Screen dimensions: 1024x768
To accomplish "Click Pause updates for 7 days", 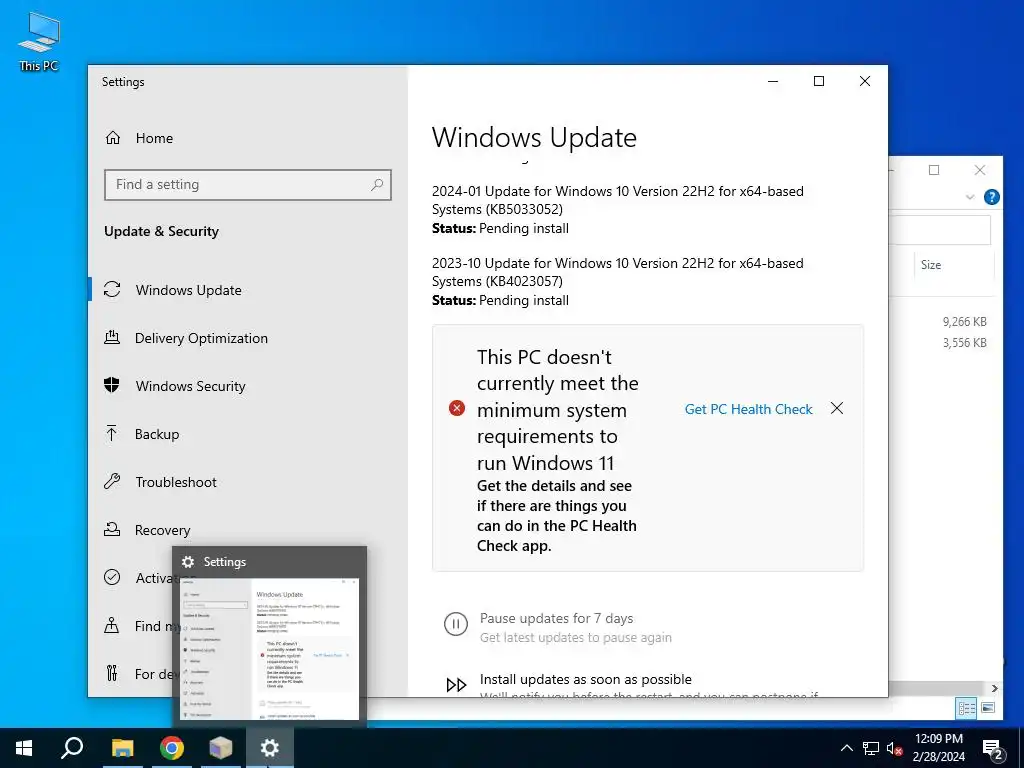I will point(556,618).
